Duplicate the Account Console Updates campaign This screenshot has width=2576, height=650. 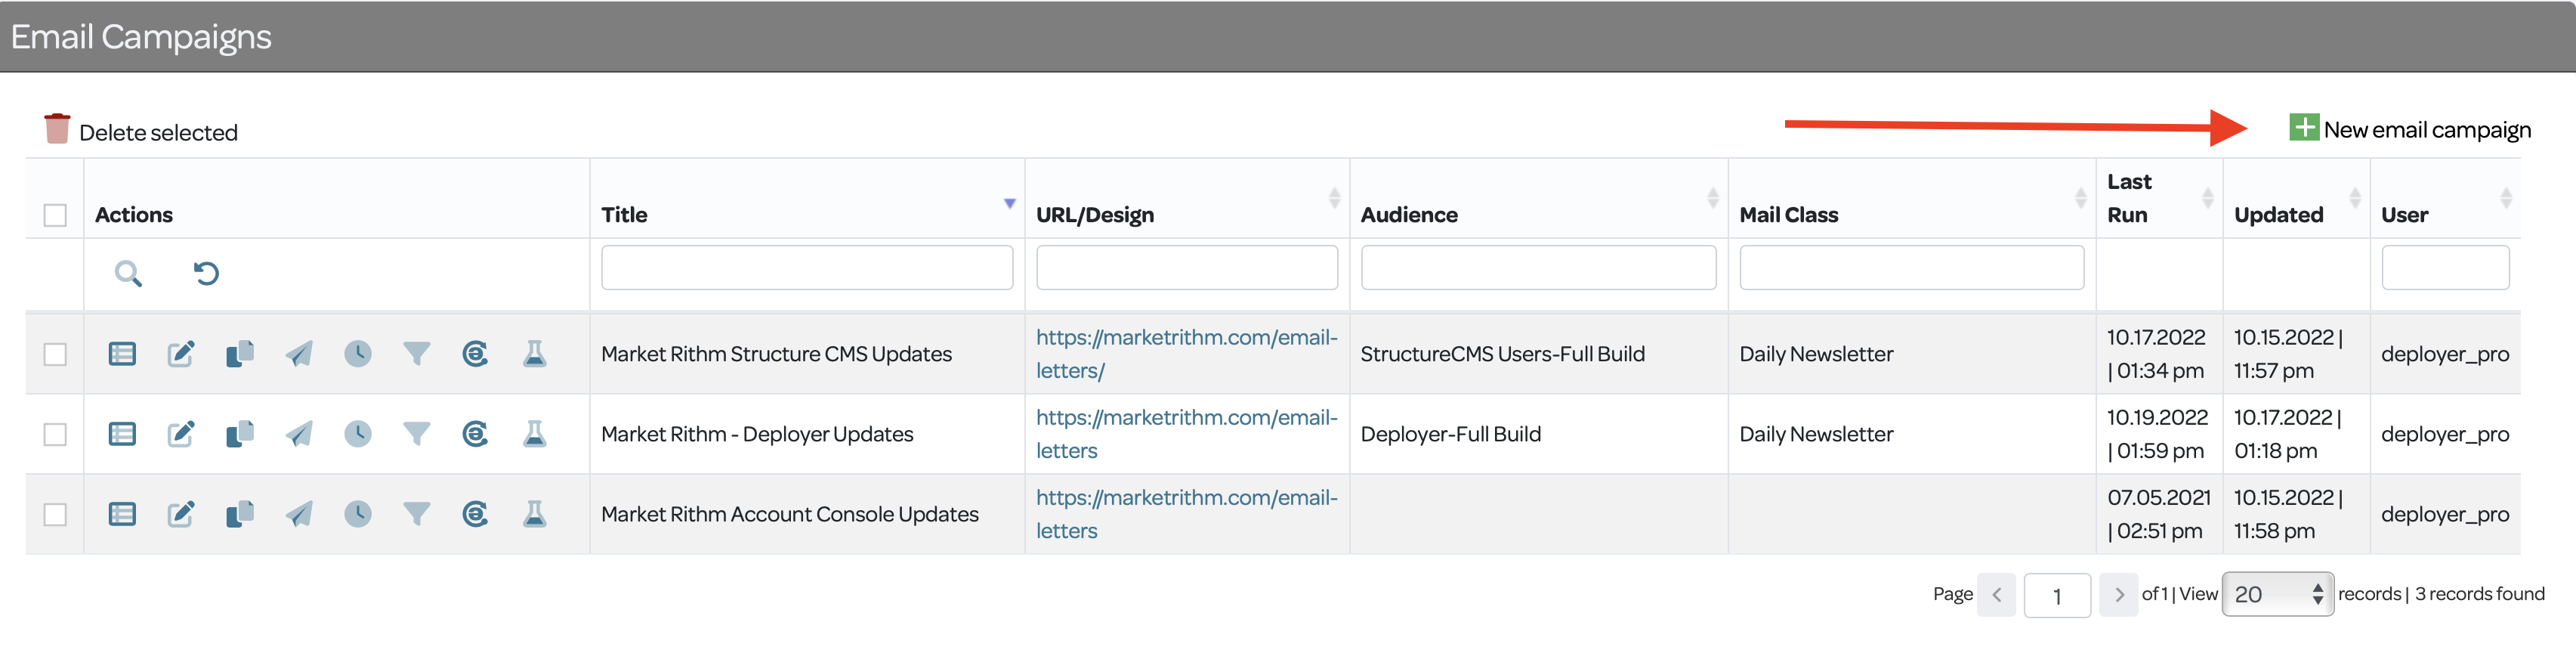(240, 514)
